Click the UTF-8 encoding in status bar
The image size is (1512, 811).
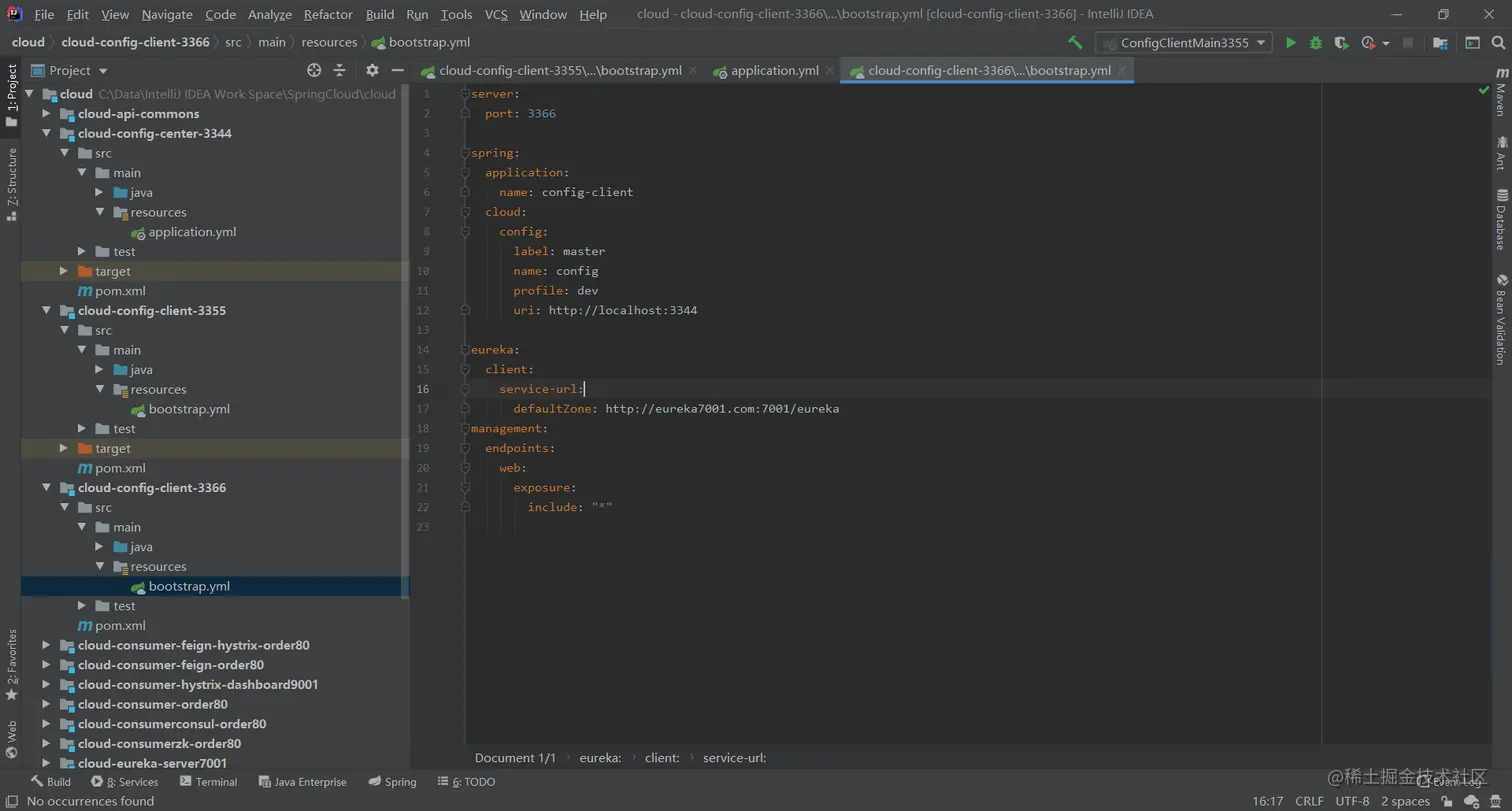click(x=1352, y=801)
